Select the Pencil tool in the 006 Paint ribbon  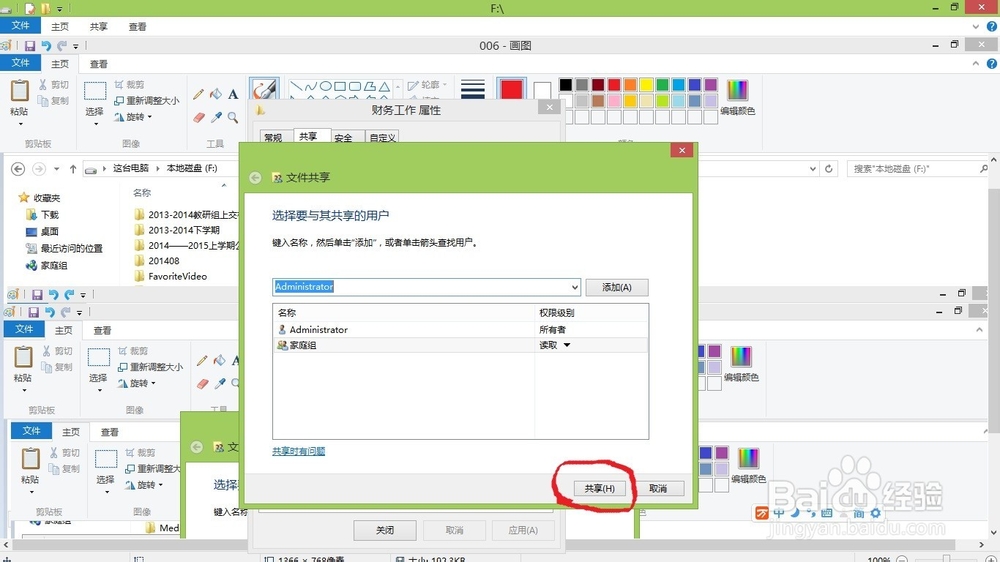point(198,94)
